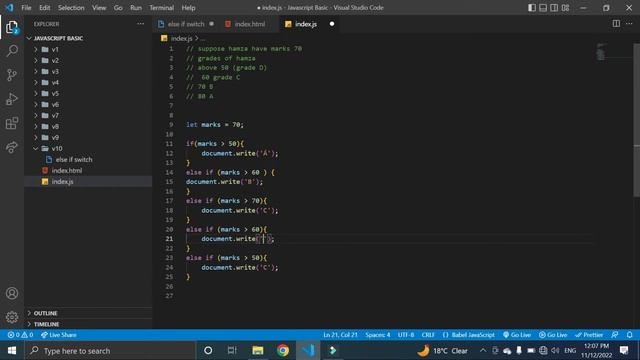The image size is (640, 360).
Task: Open the customize layout control
Action: [565, 8]
